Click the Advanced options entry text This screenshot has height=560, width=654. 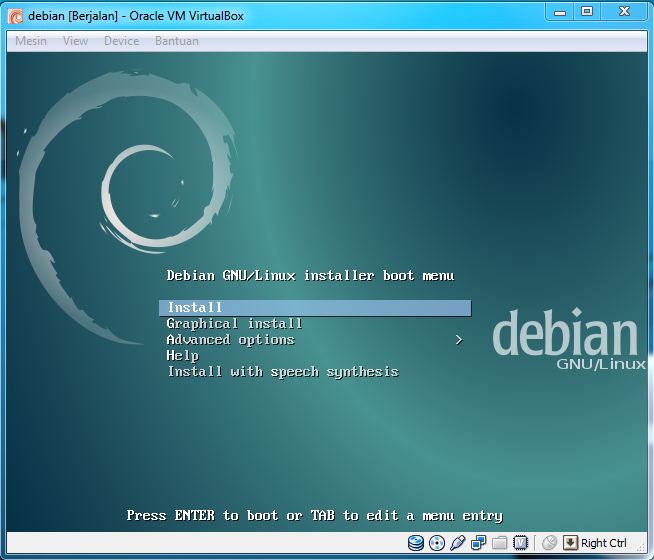pyautogui.click(x=231, y=340)
